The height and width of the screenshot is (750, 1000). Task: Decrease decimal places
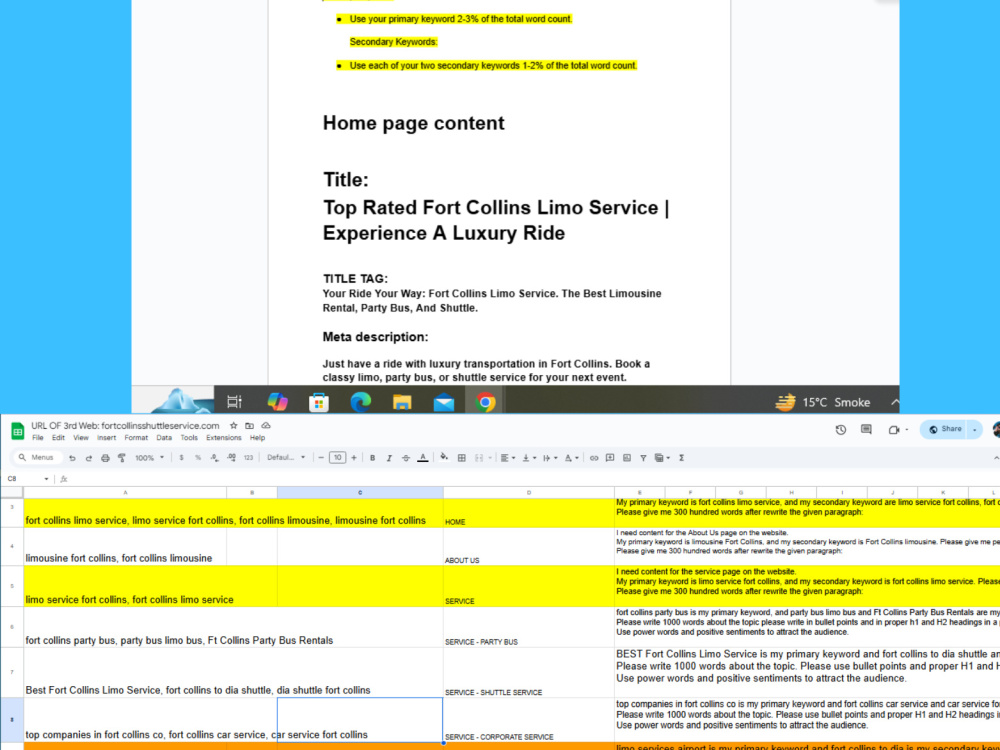pyautogui.click(x=214, y=458)
